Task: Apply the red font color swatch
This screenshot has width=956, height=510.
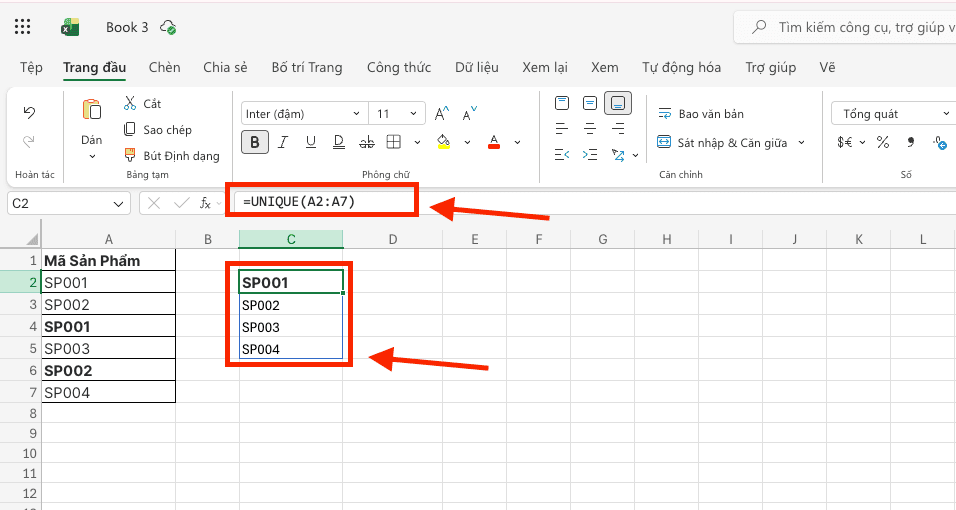Action: [493, 142]
